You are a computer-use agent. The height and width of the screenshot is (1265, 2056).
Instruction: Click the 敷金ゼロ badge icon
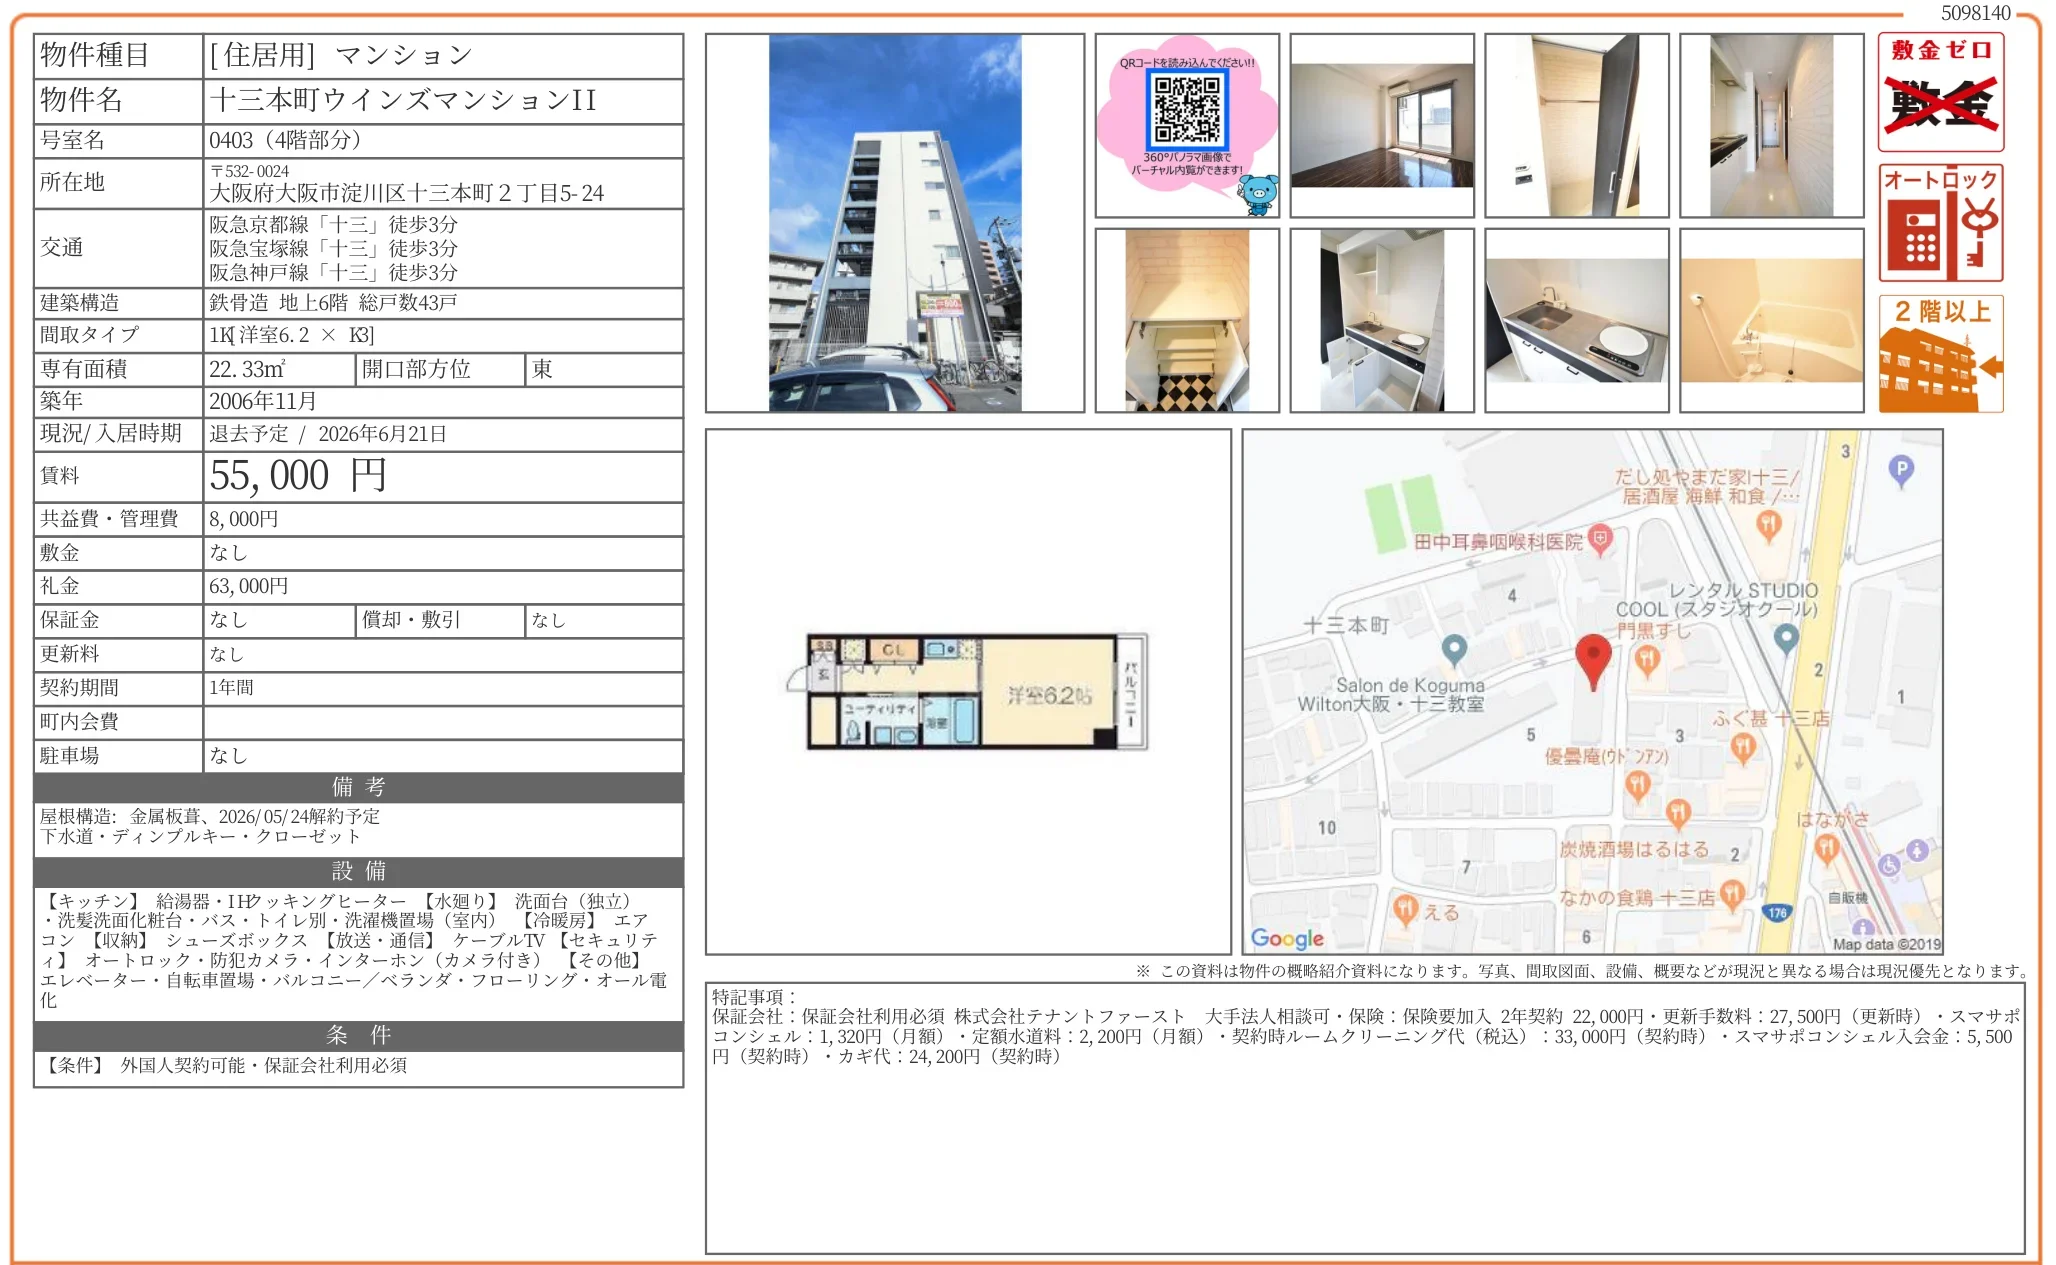coord(1940,91)
